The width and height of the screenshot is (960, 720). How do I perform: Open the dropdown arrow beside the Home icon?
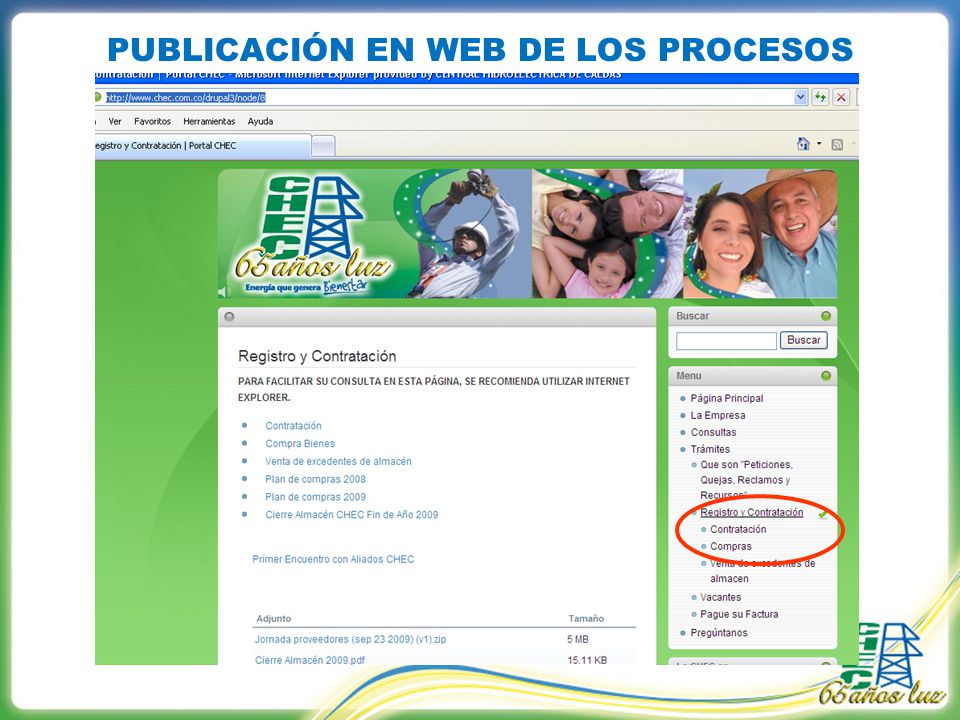click(x=819, y=144)
